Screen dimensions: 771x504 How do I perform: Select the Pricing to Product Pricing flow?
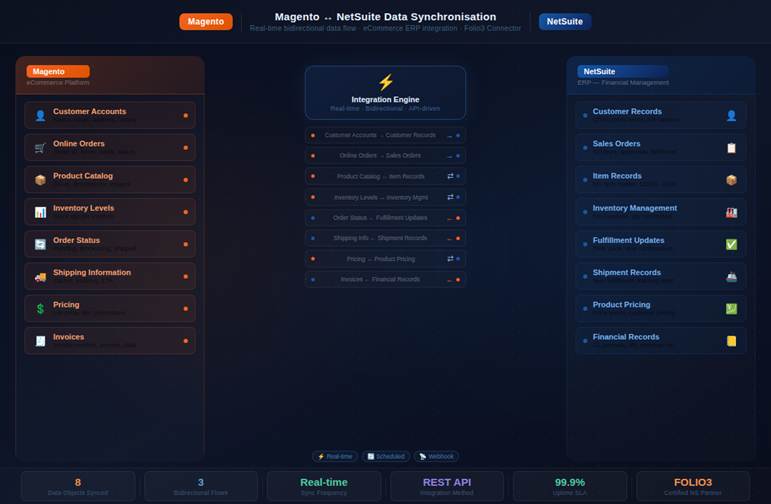coord(386,259)
